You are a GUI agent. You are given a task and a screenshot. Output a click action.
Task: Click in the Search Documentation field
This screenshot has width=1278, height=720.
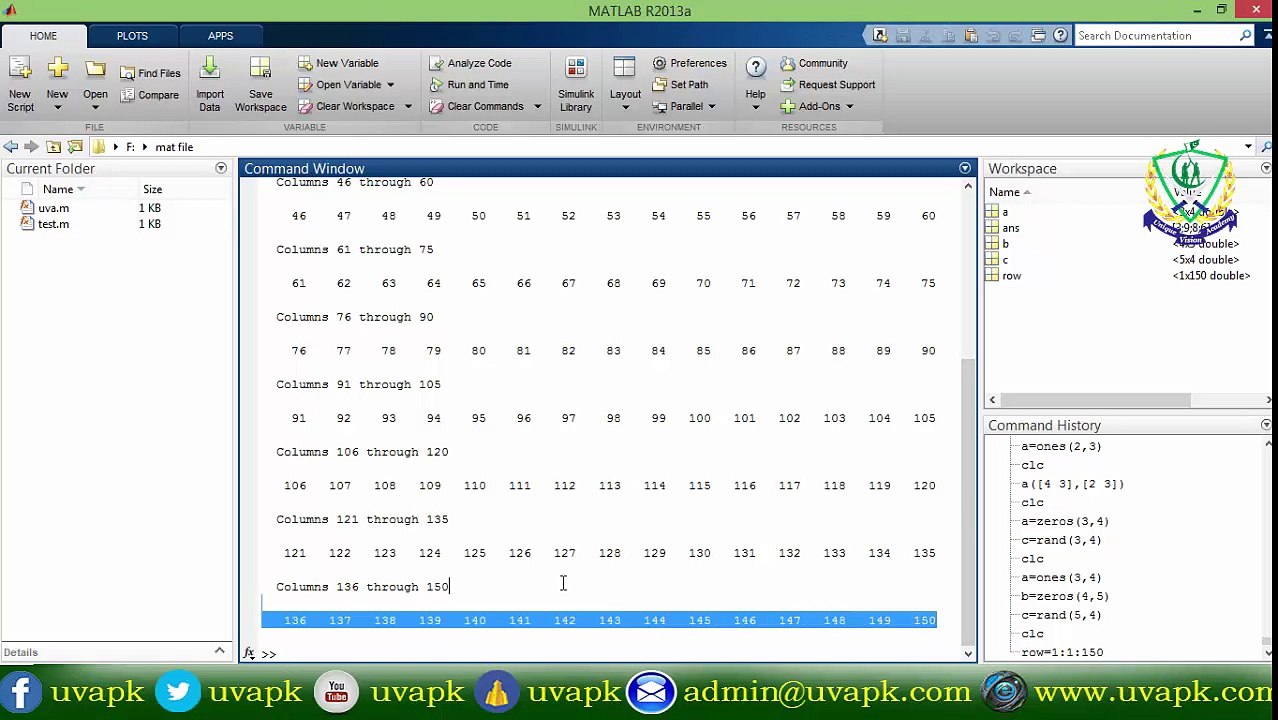tap(1156, 36)
